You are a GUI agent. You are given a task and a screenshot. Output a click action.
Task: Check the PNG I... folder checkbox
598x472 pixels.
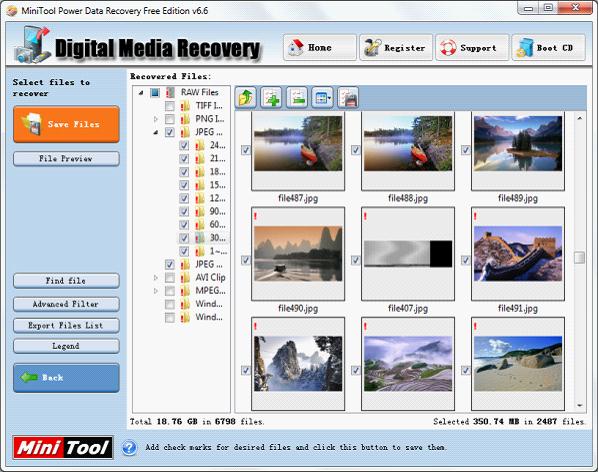[170, 119]
